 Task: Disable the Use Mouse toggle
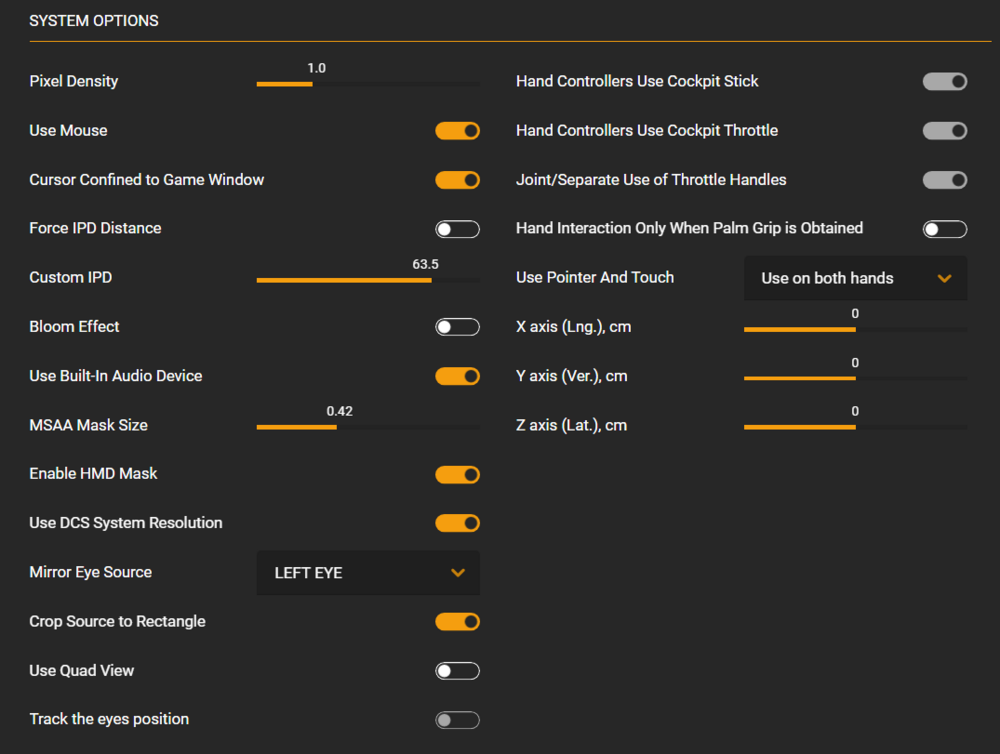[457, 131]
